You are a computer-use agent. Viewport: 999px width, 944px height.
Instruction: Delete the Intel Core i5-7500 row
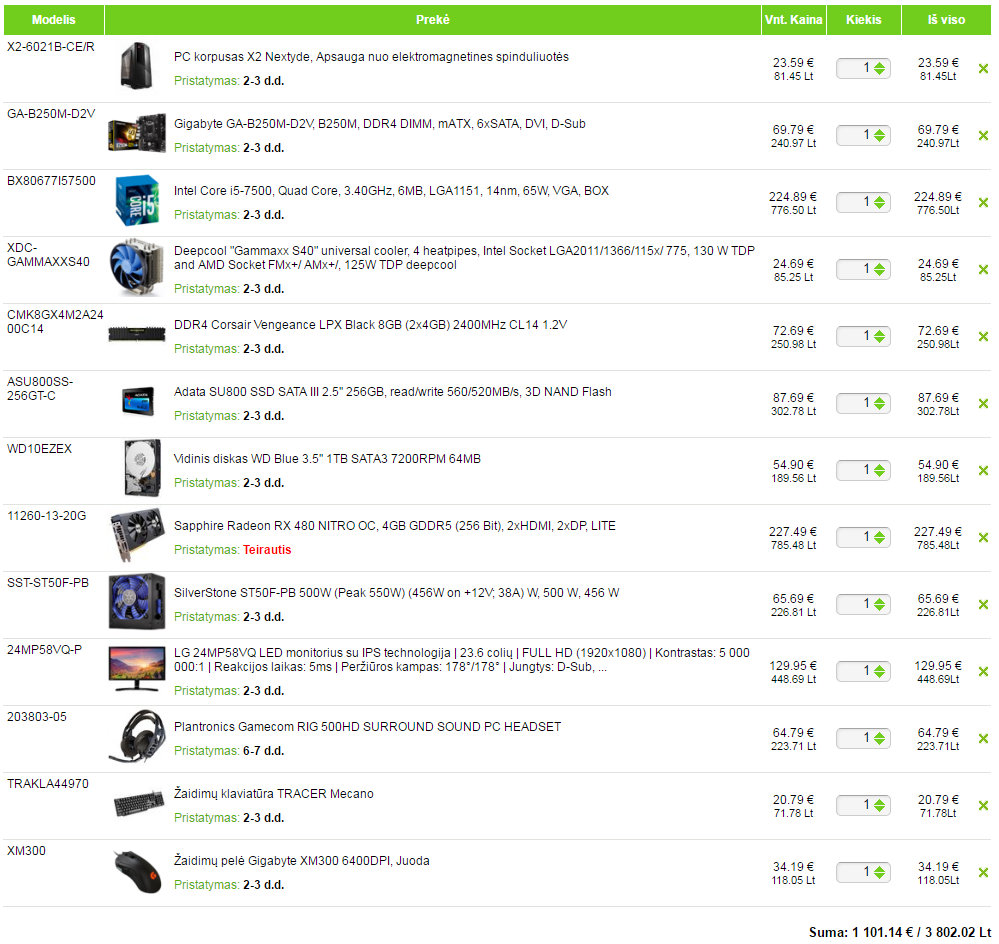pyautogui.click(x=983, y=203)
